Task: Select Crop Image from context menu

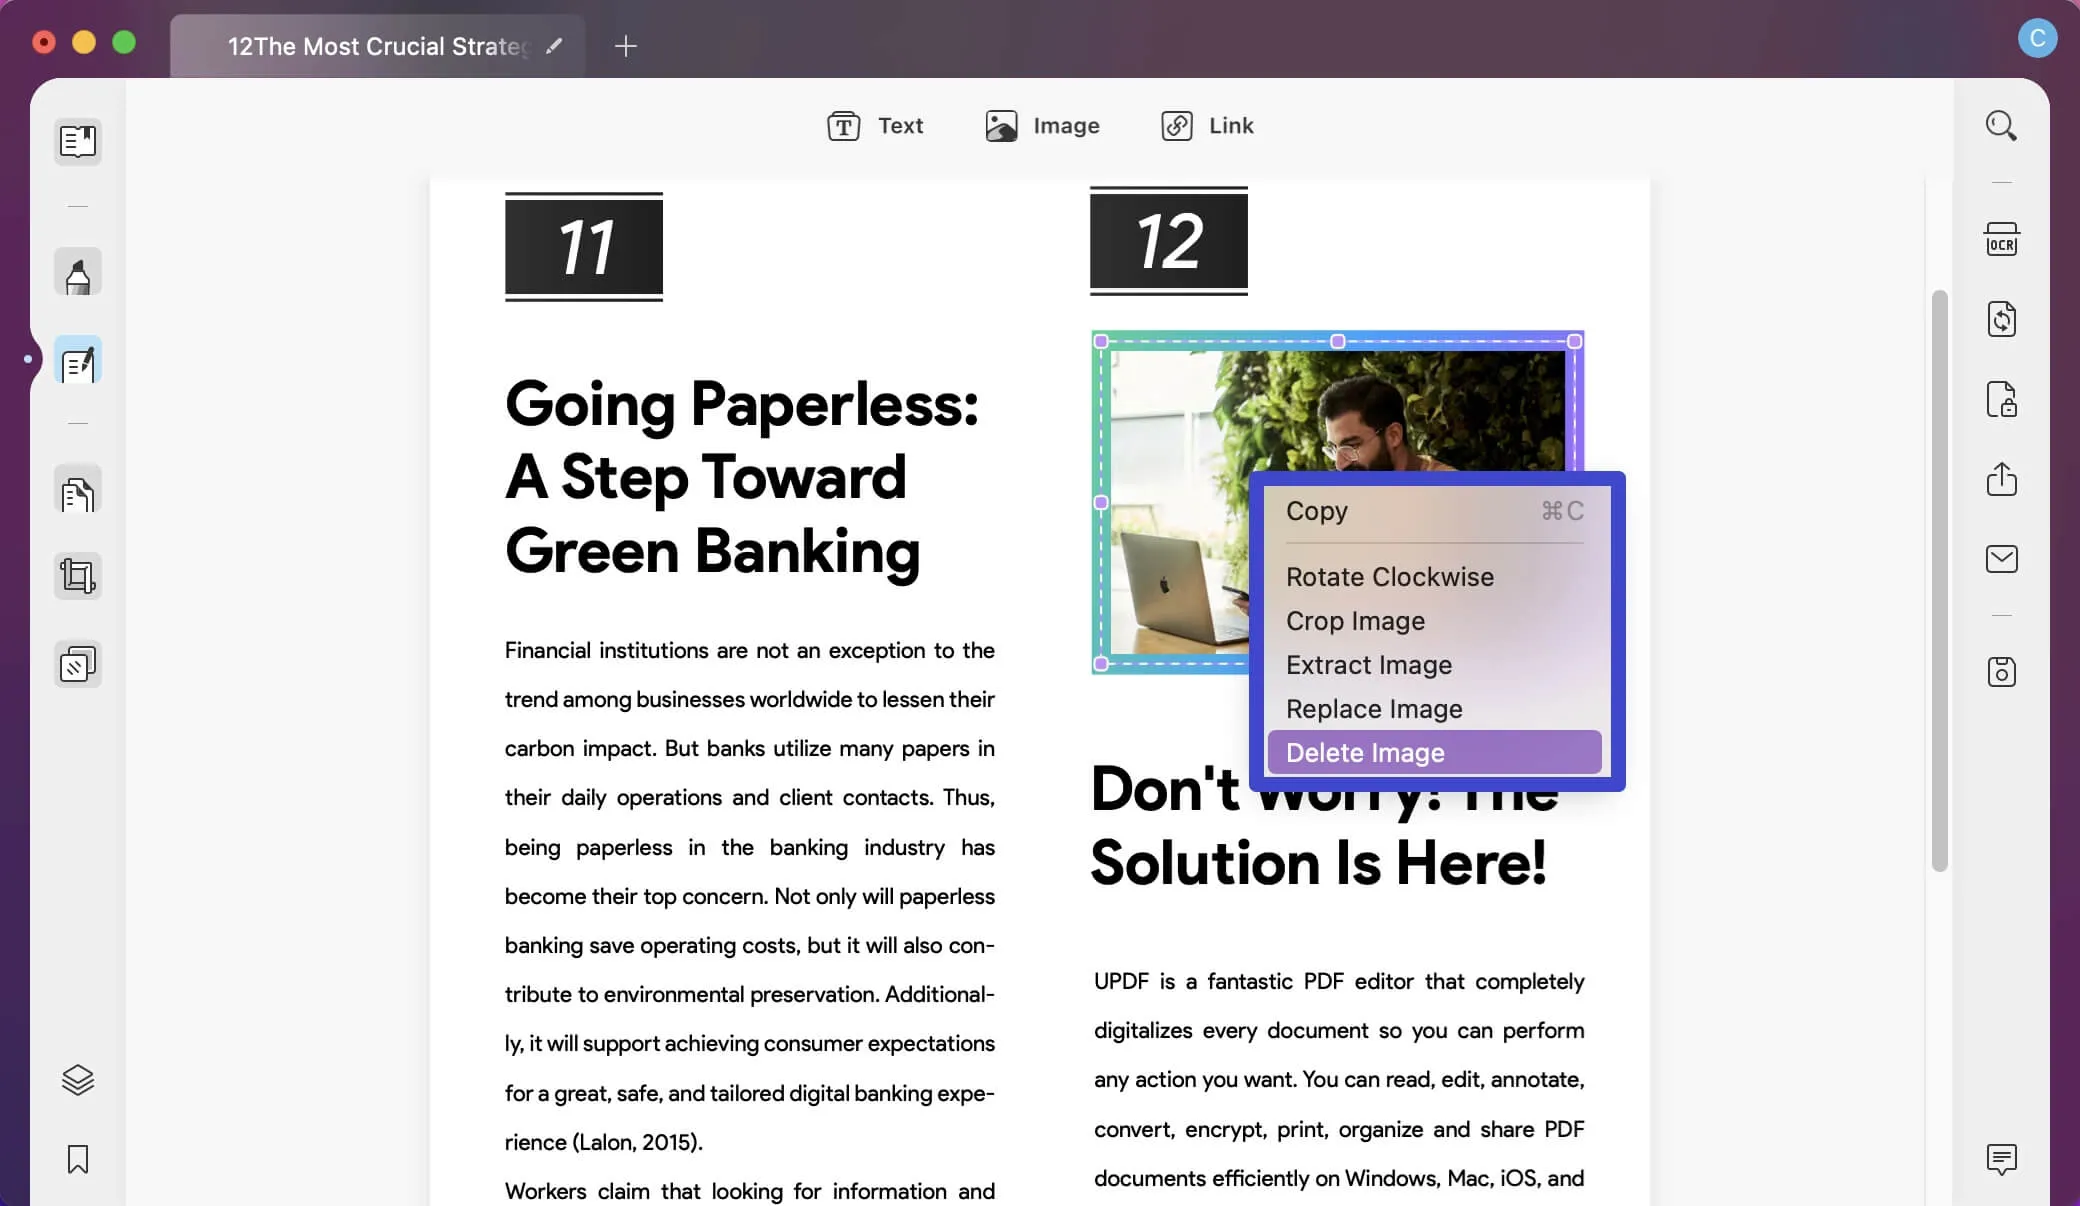Action: click(x=1355, y=620)
